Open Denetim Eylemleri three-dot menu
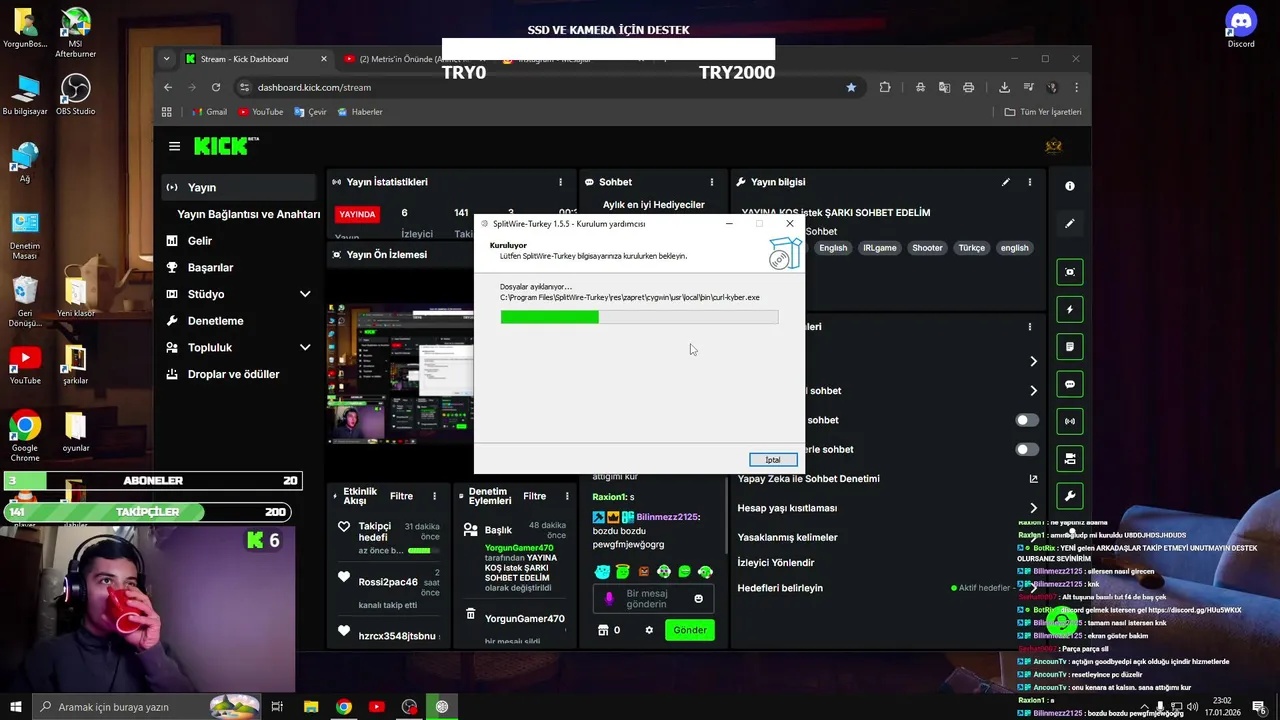 pyautogui.click(x=567, y=496)
